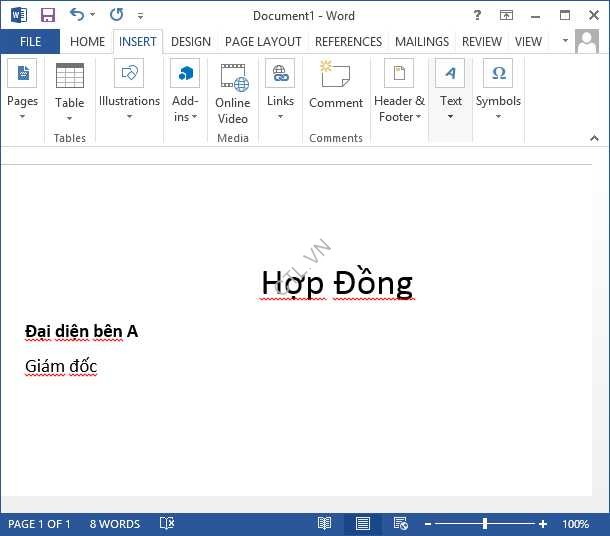The image size is (610, 536).
Task: Open Word Help question mark
Action: coord(477,15)
